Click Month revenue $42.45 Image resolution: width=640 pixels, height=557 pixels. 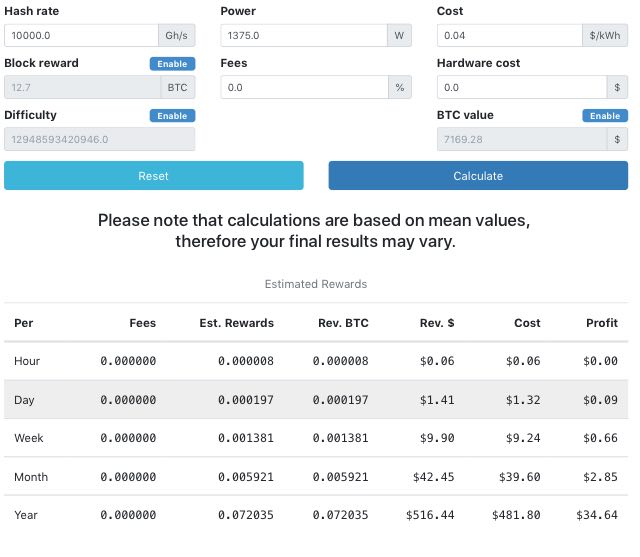pyautogui.click(x=433, y=477)
